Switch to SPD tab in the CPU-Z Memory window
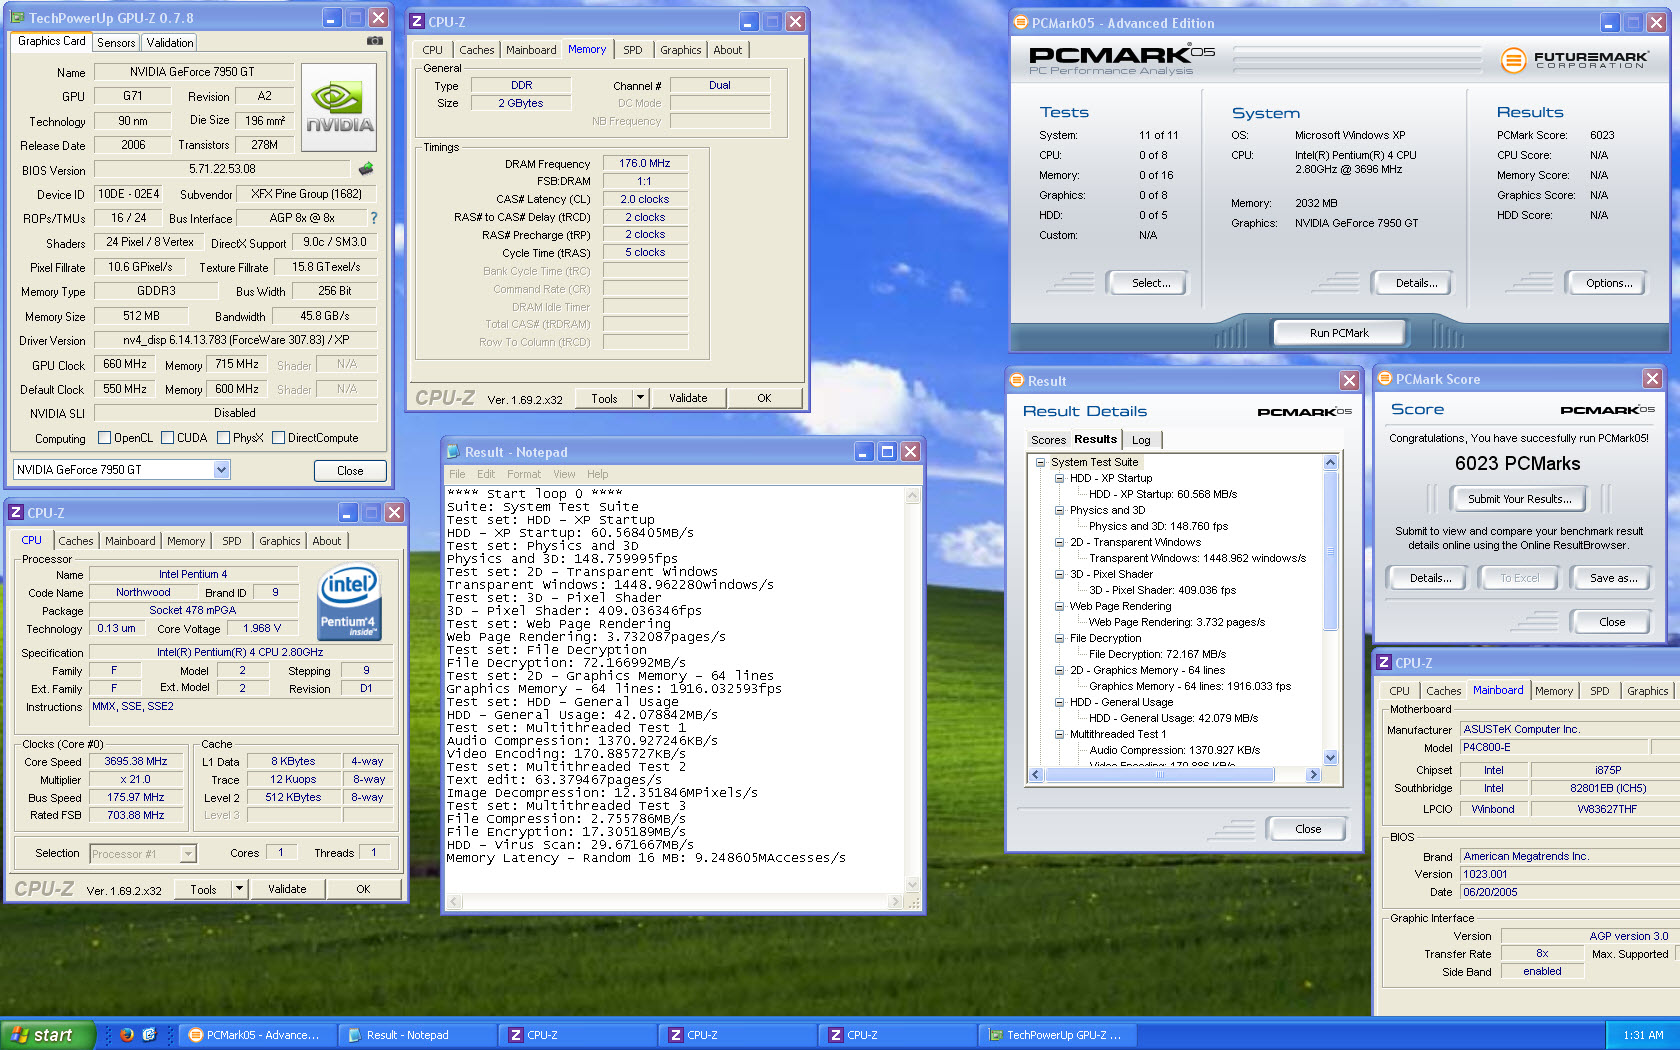1680x1050 pixels. [x=633, y=50]
